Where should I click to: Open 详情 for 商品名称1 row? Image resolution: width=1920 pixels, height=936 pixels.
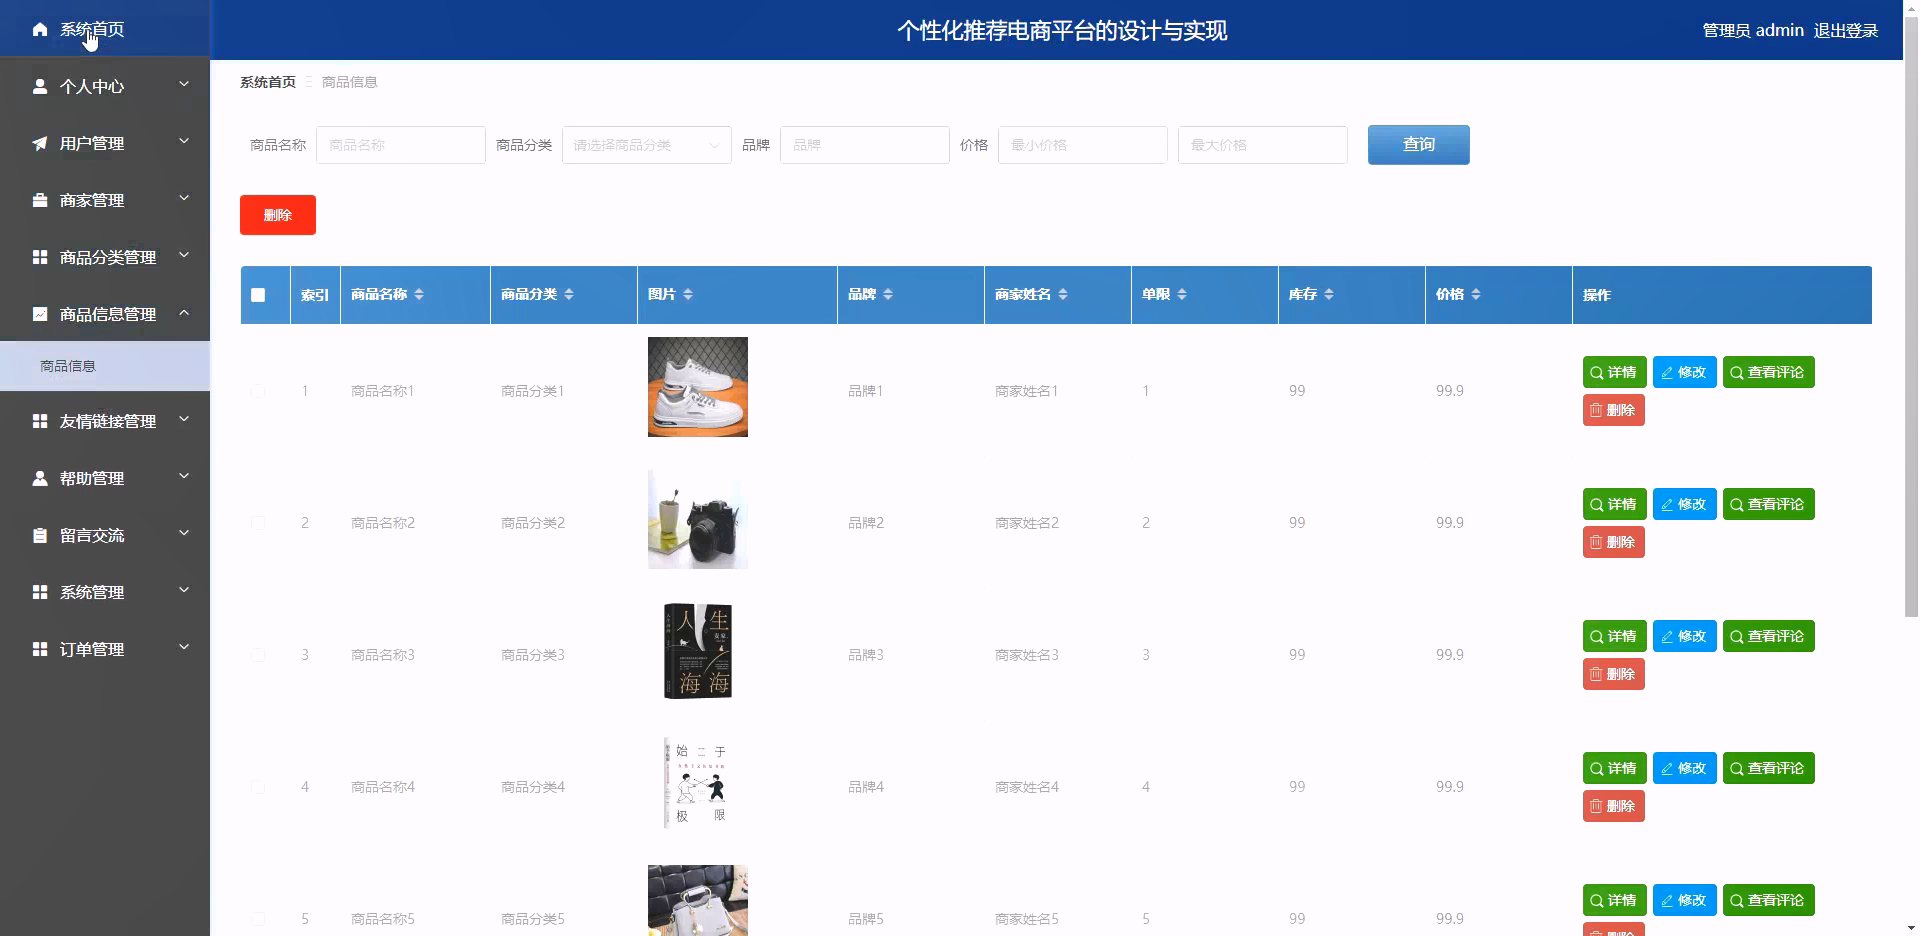(1614, 372)
